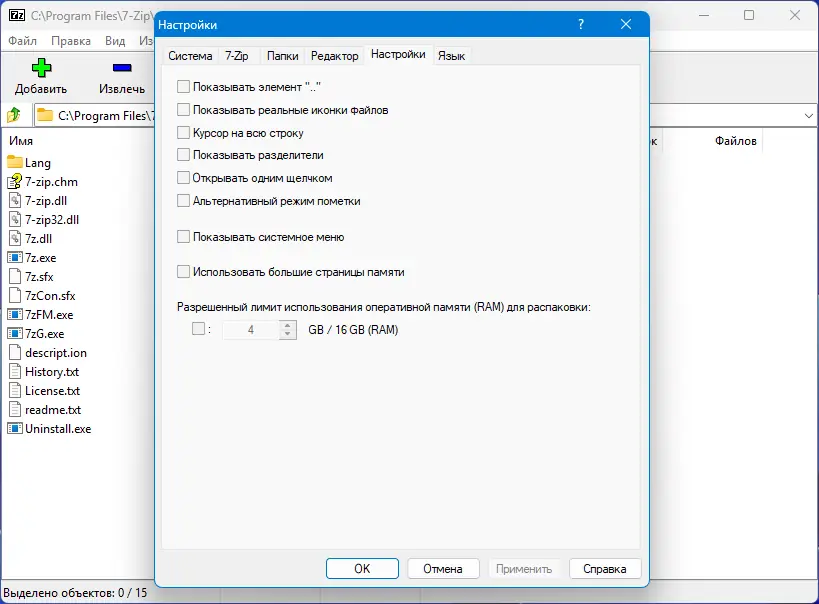Select the descript.ion file icon
Image resolution: width=819 pixels, height=604 pixels.
coord(15,352)
